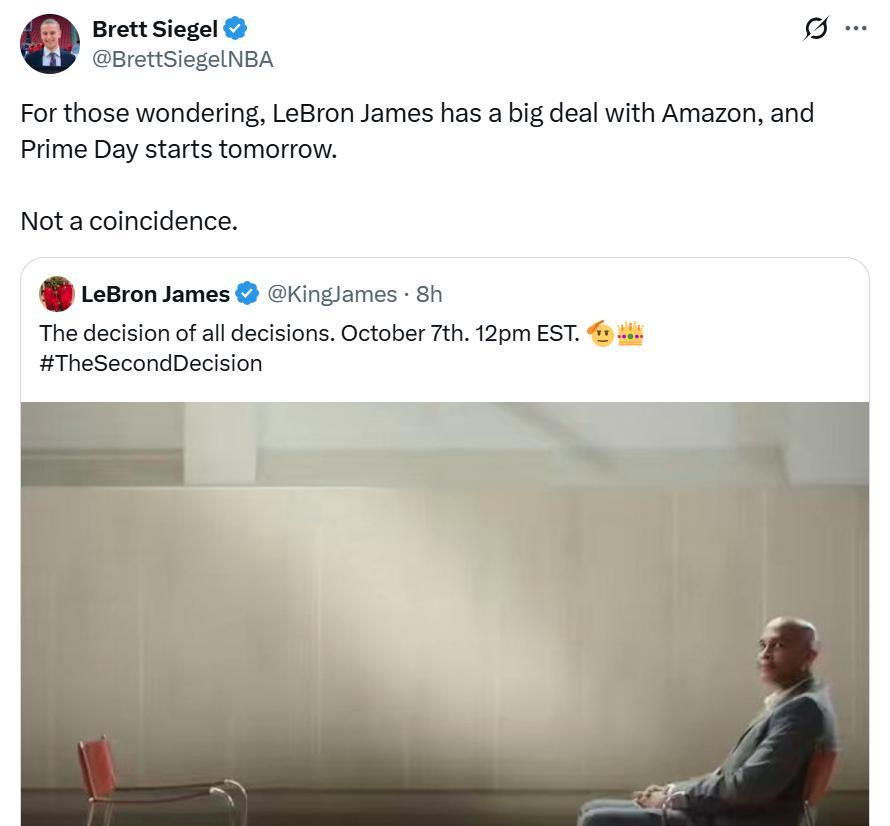Open the #TheSecondDecision hashtag
The width and height of the screenshot is (890, 826).
pyautogui.click(x=151, y=363)
